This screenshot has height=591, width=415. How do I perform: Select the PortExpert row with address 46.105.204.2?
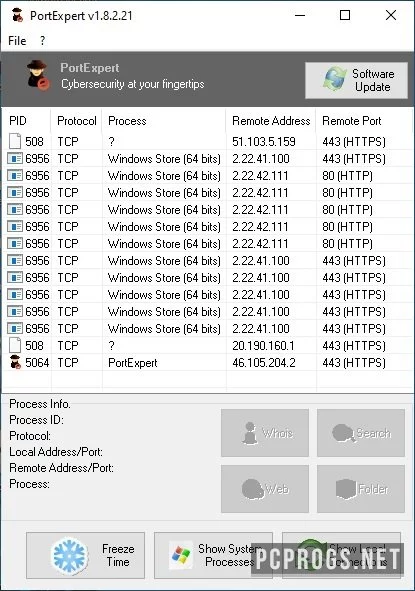(207, 363)
